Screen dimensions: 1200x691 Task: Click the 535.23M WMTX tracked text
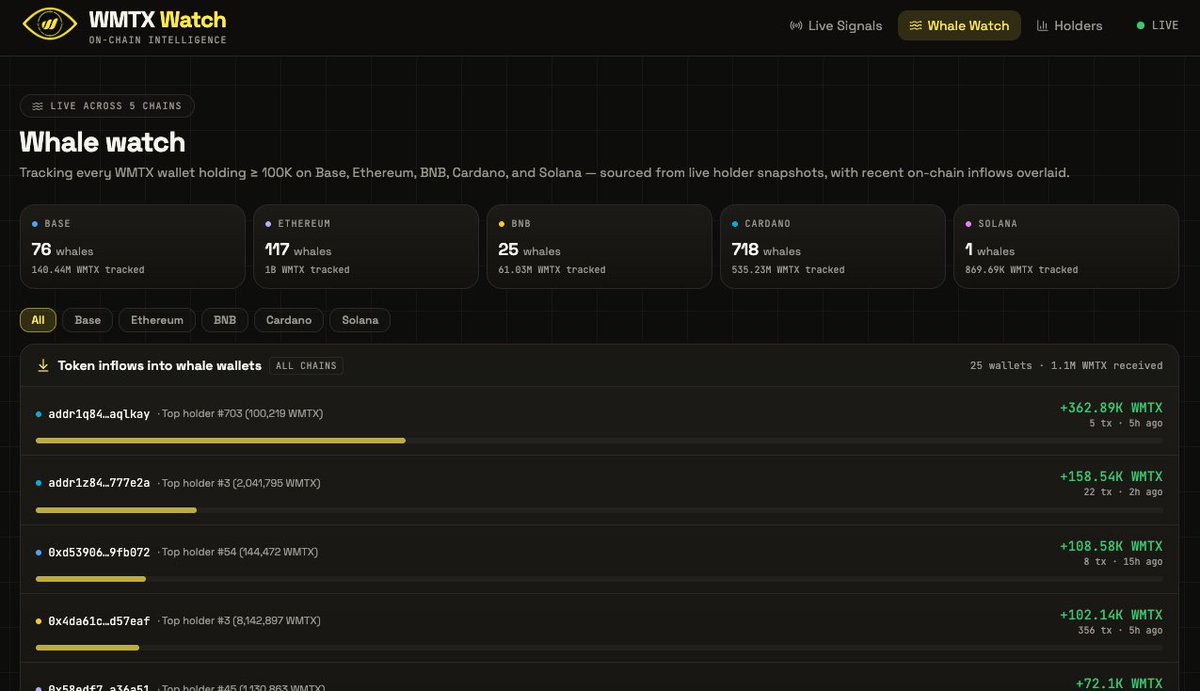[788, 270]
